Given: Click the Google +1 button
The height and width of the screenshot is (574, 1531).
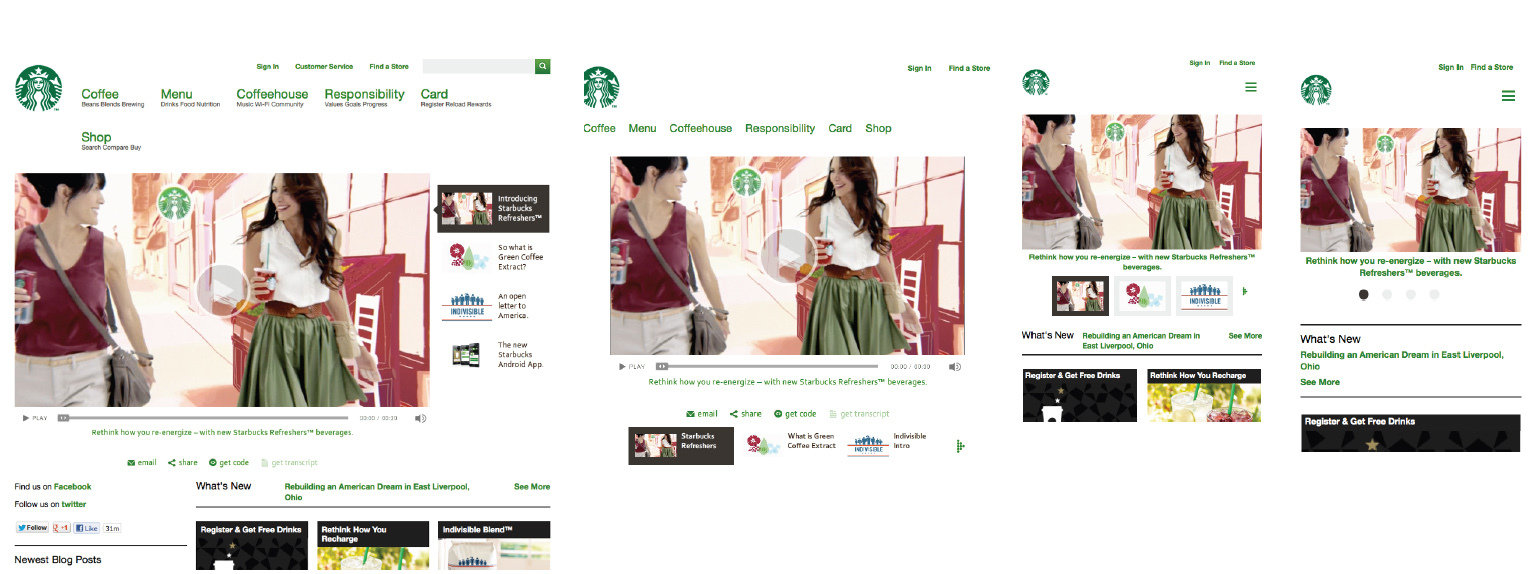Looking at the screenshot, I should [62, 527].
